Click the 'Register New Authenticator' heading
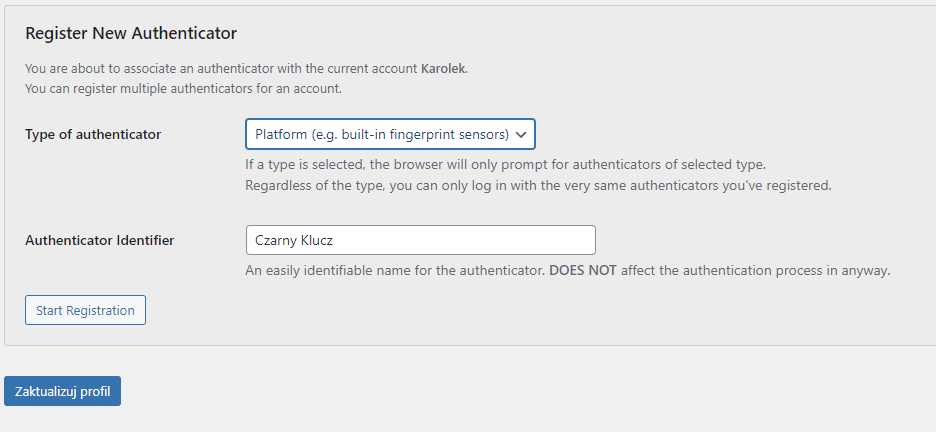 coord(131,33)
